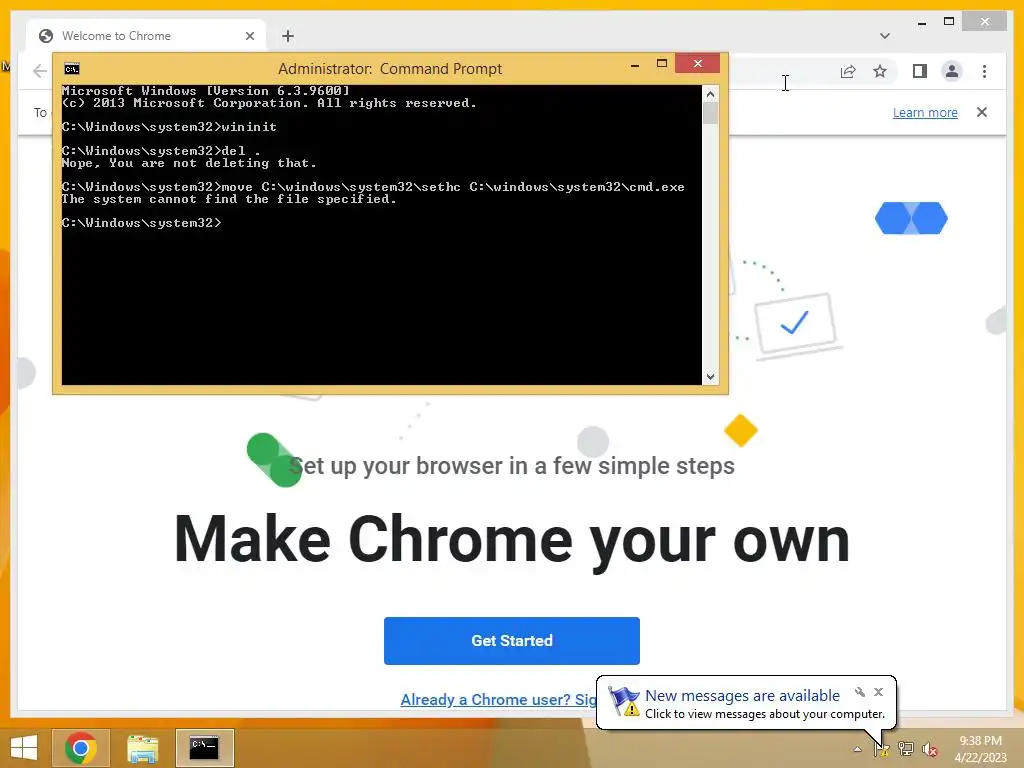Viewport: 1024px width, 768px height.
Task: Open new tab with plus button
Action: [288, 36]
